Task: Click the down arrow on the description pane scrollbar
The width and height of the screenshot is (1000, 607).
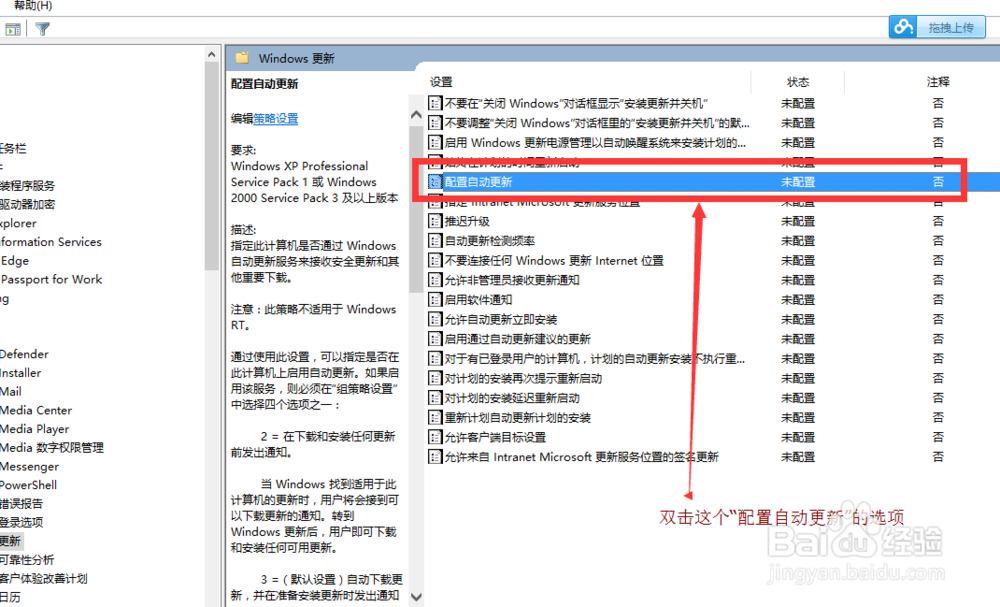Action: [x=415, y=595]
